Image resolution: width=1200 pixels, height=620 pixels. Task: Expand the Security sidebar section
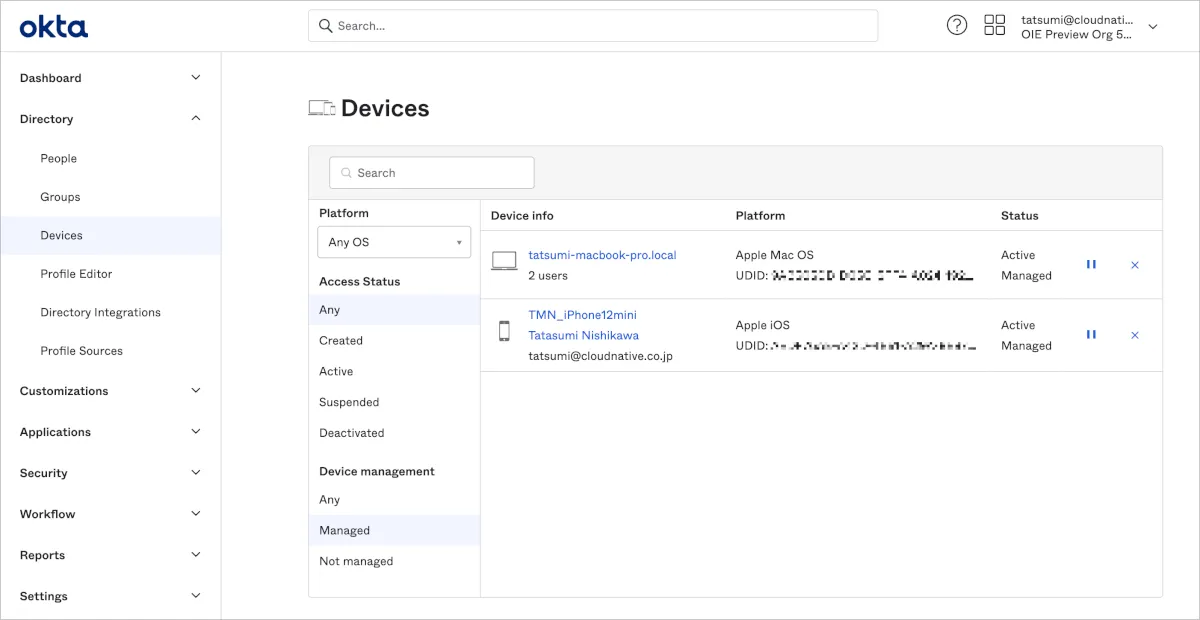coord(110,473)
